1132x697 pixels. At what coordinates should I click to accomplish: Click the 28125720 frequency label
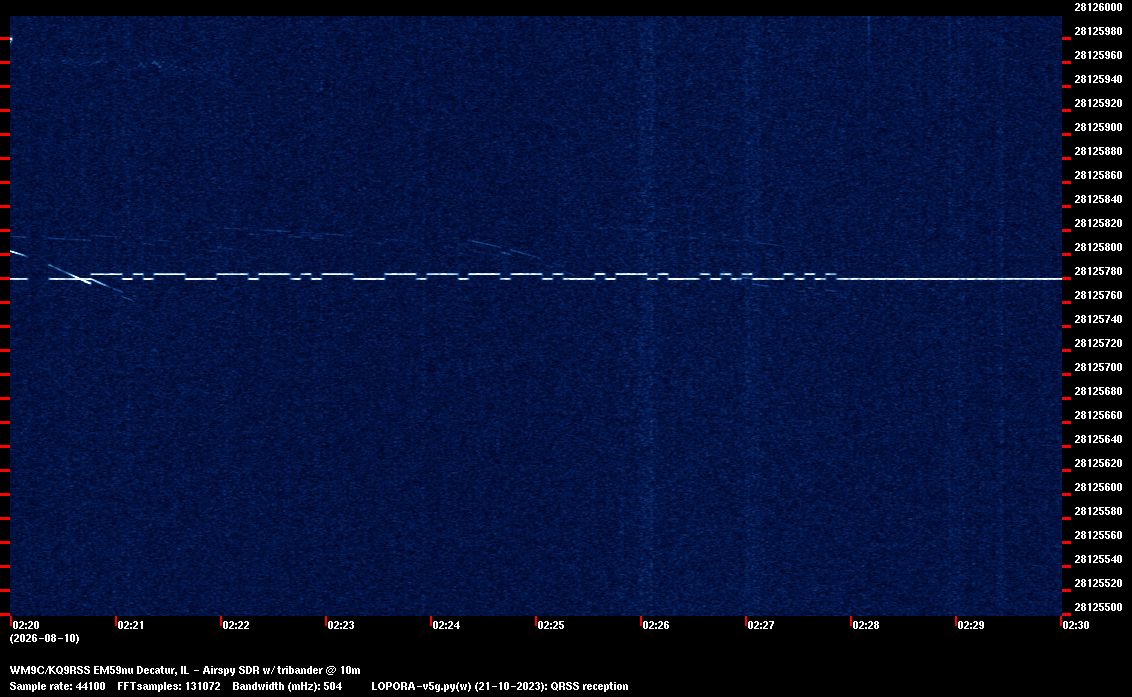click(1098, 343)
